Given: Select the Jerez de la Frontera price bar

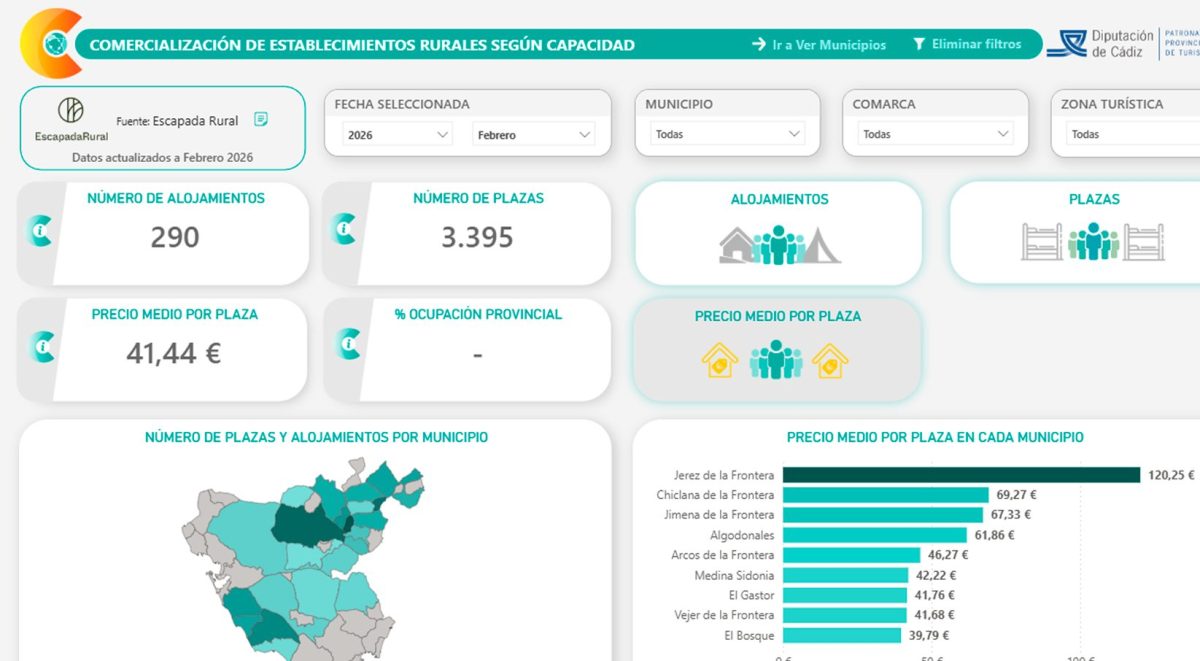Looking at the screenshot, I should tap(960, 475).
